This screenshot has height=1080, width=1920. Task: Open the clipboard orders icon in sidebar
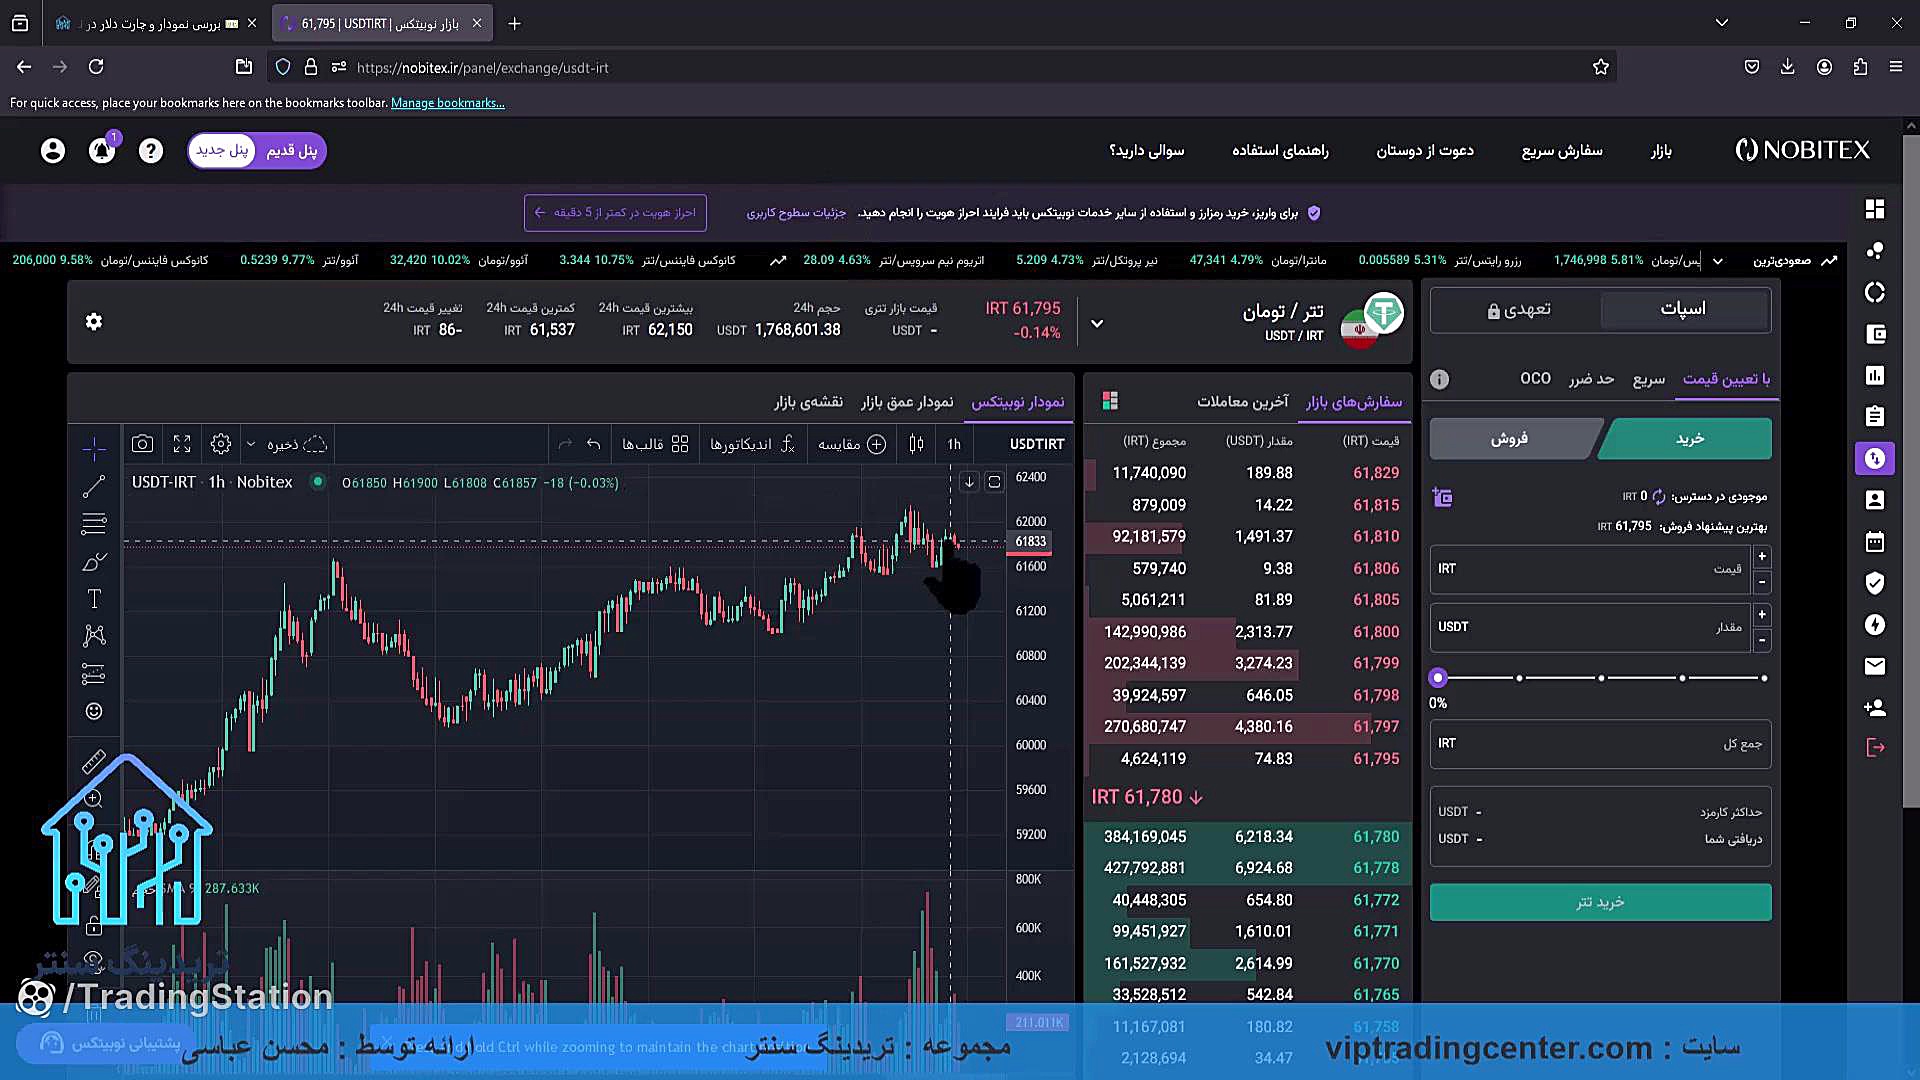pos(1875,416)
